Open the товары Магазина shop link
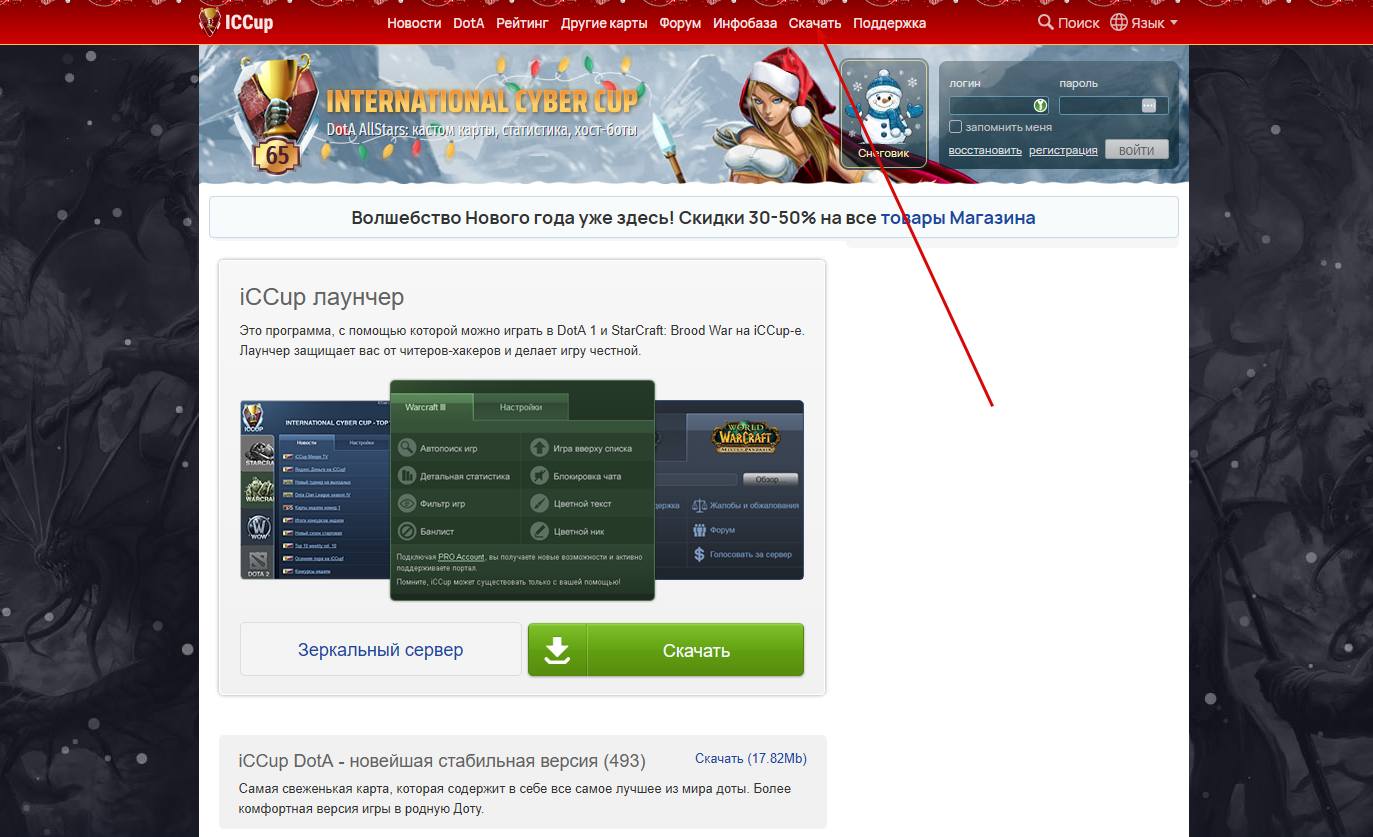This screenshot has width=1373, height=837. click(x=958, y=217)
